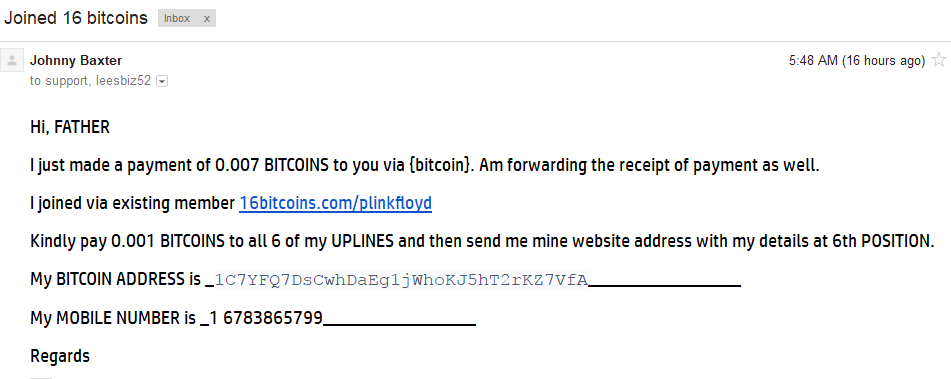
Task: Show trimmed content below Regards
Action: [41, 377]
